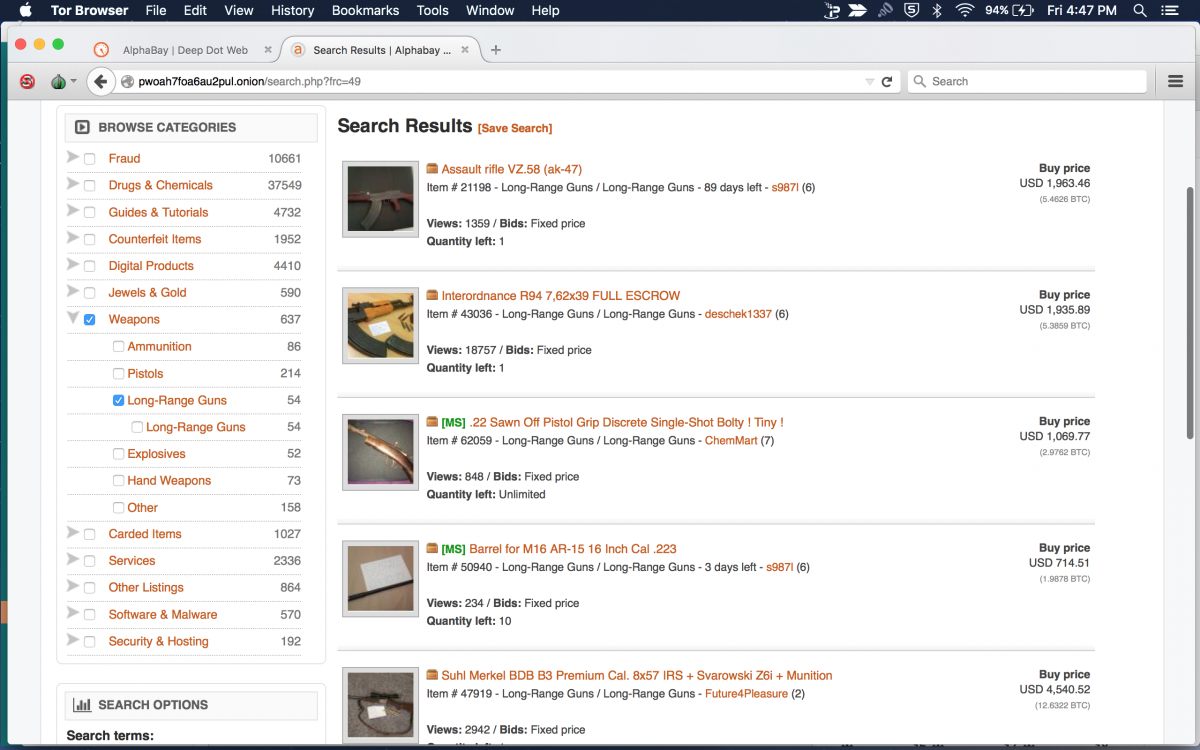Open the Tor onion button

pos(59,82)
